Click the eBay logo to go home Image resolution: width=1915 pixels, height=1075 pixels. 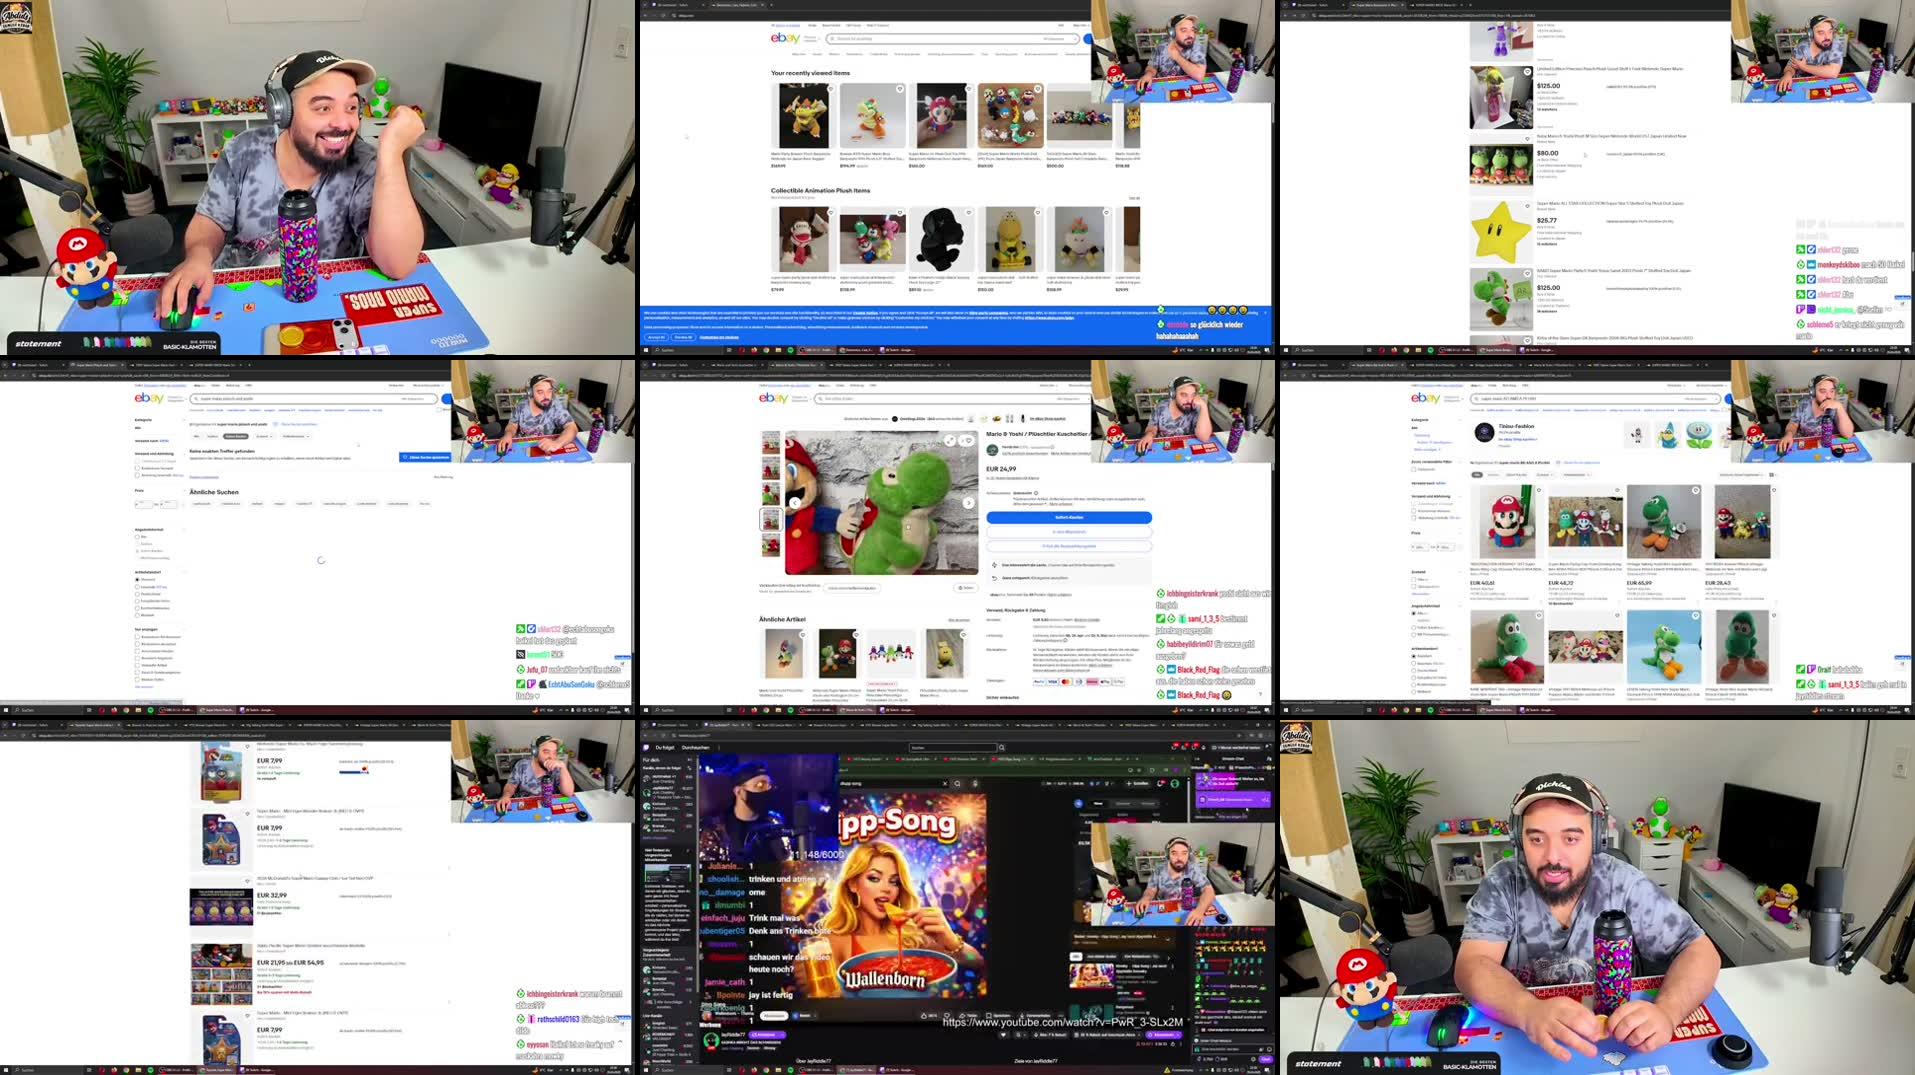click(x=772, y=398)
